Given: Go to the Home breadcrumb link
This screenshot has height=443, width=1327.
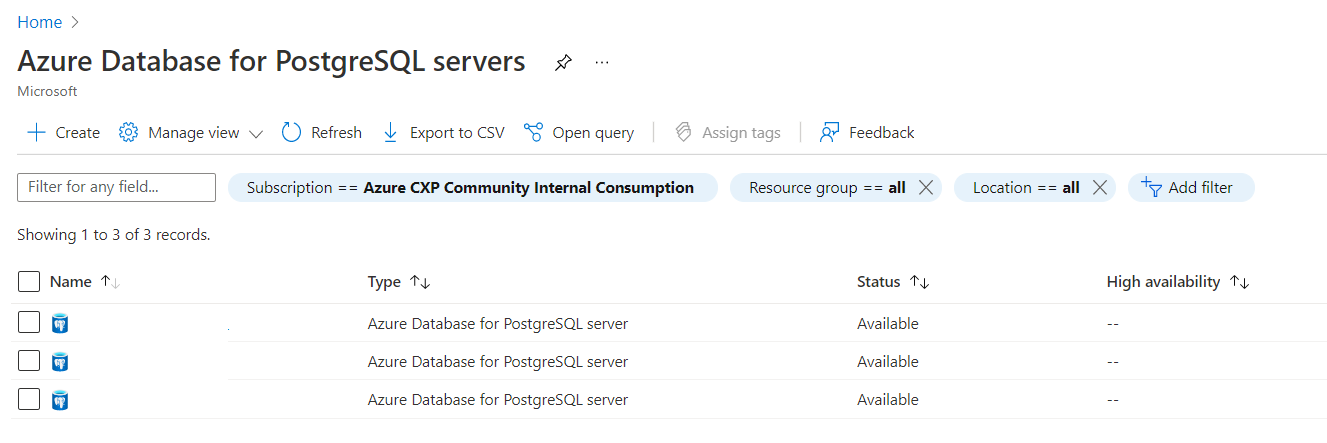Looking at the screenshot, I should [39, 22].
